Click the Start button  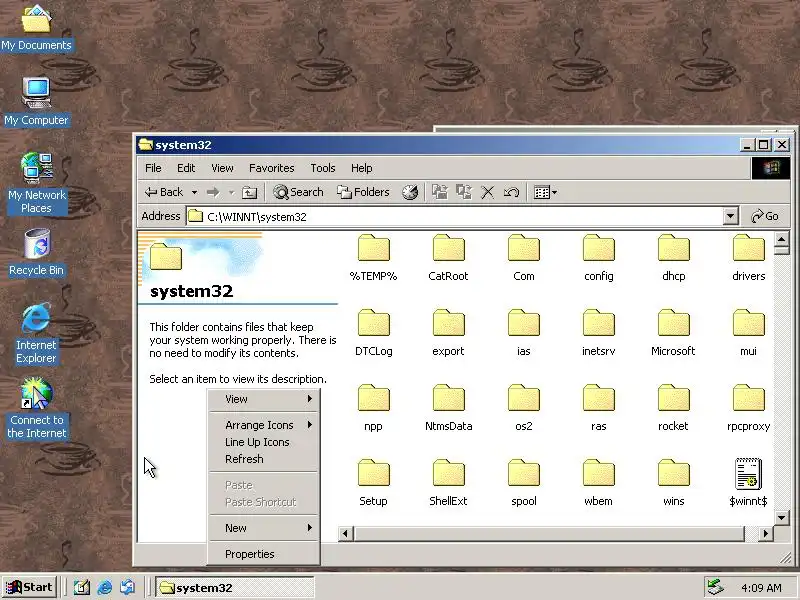coord(29,587)
